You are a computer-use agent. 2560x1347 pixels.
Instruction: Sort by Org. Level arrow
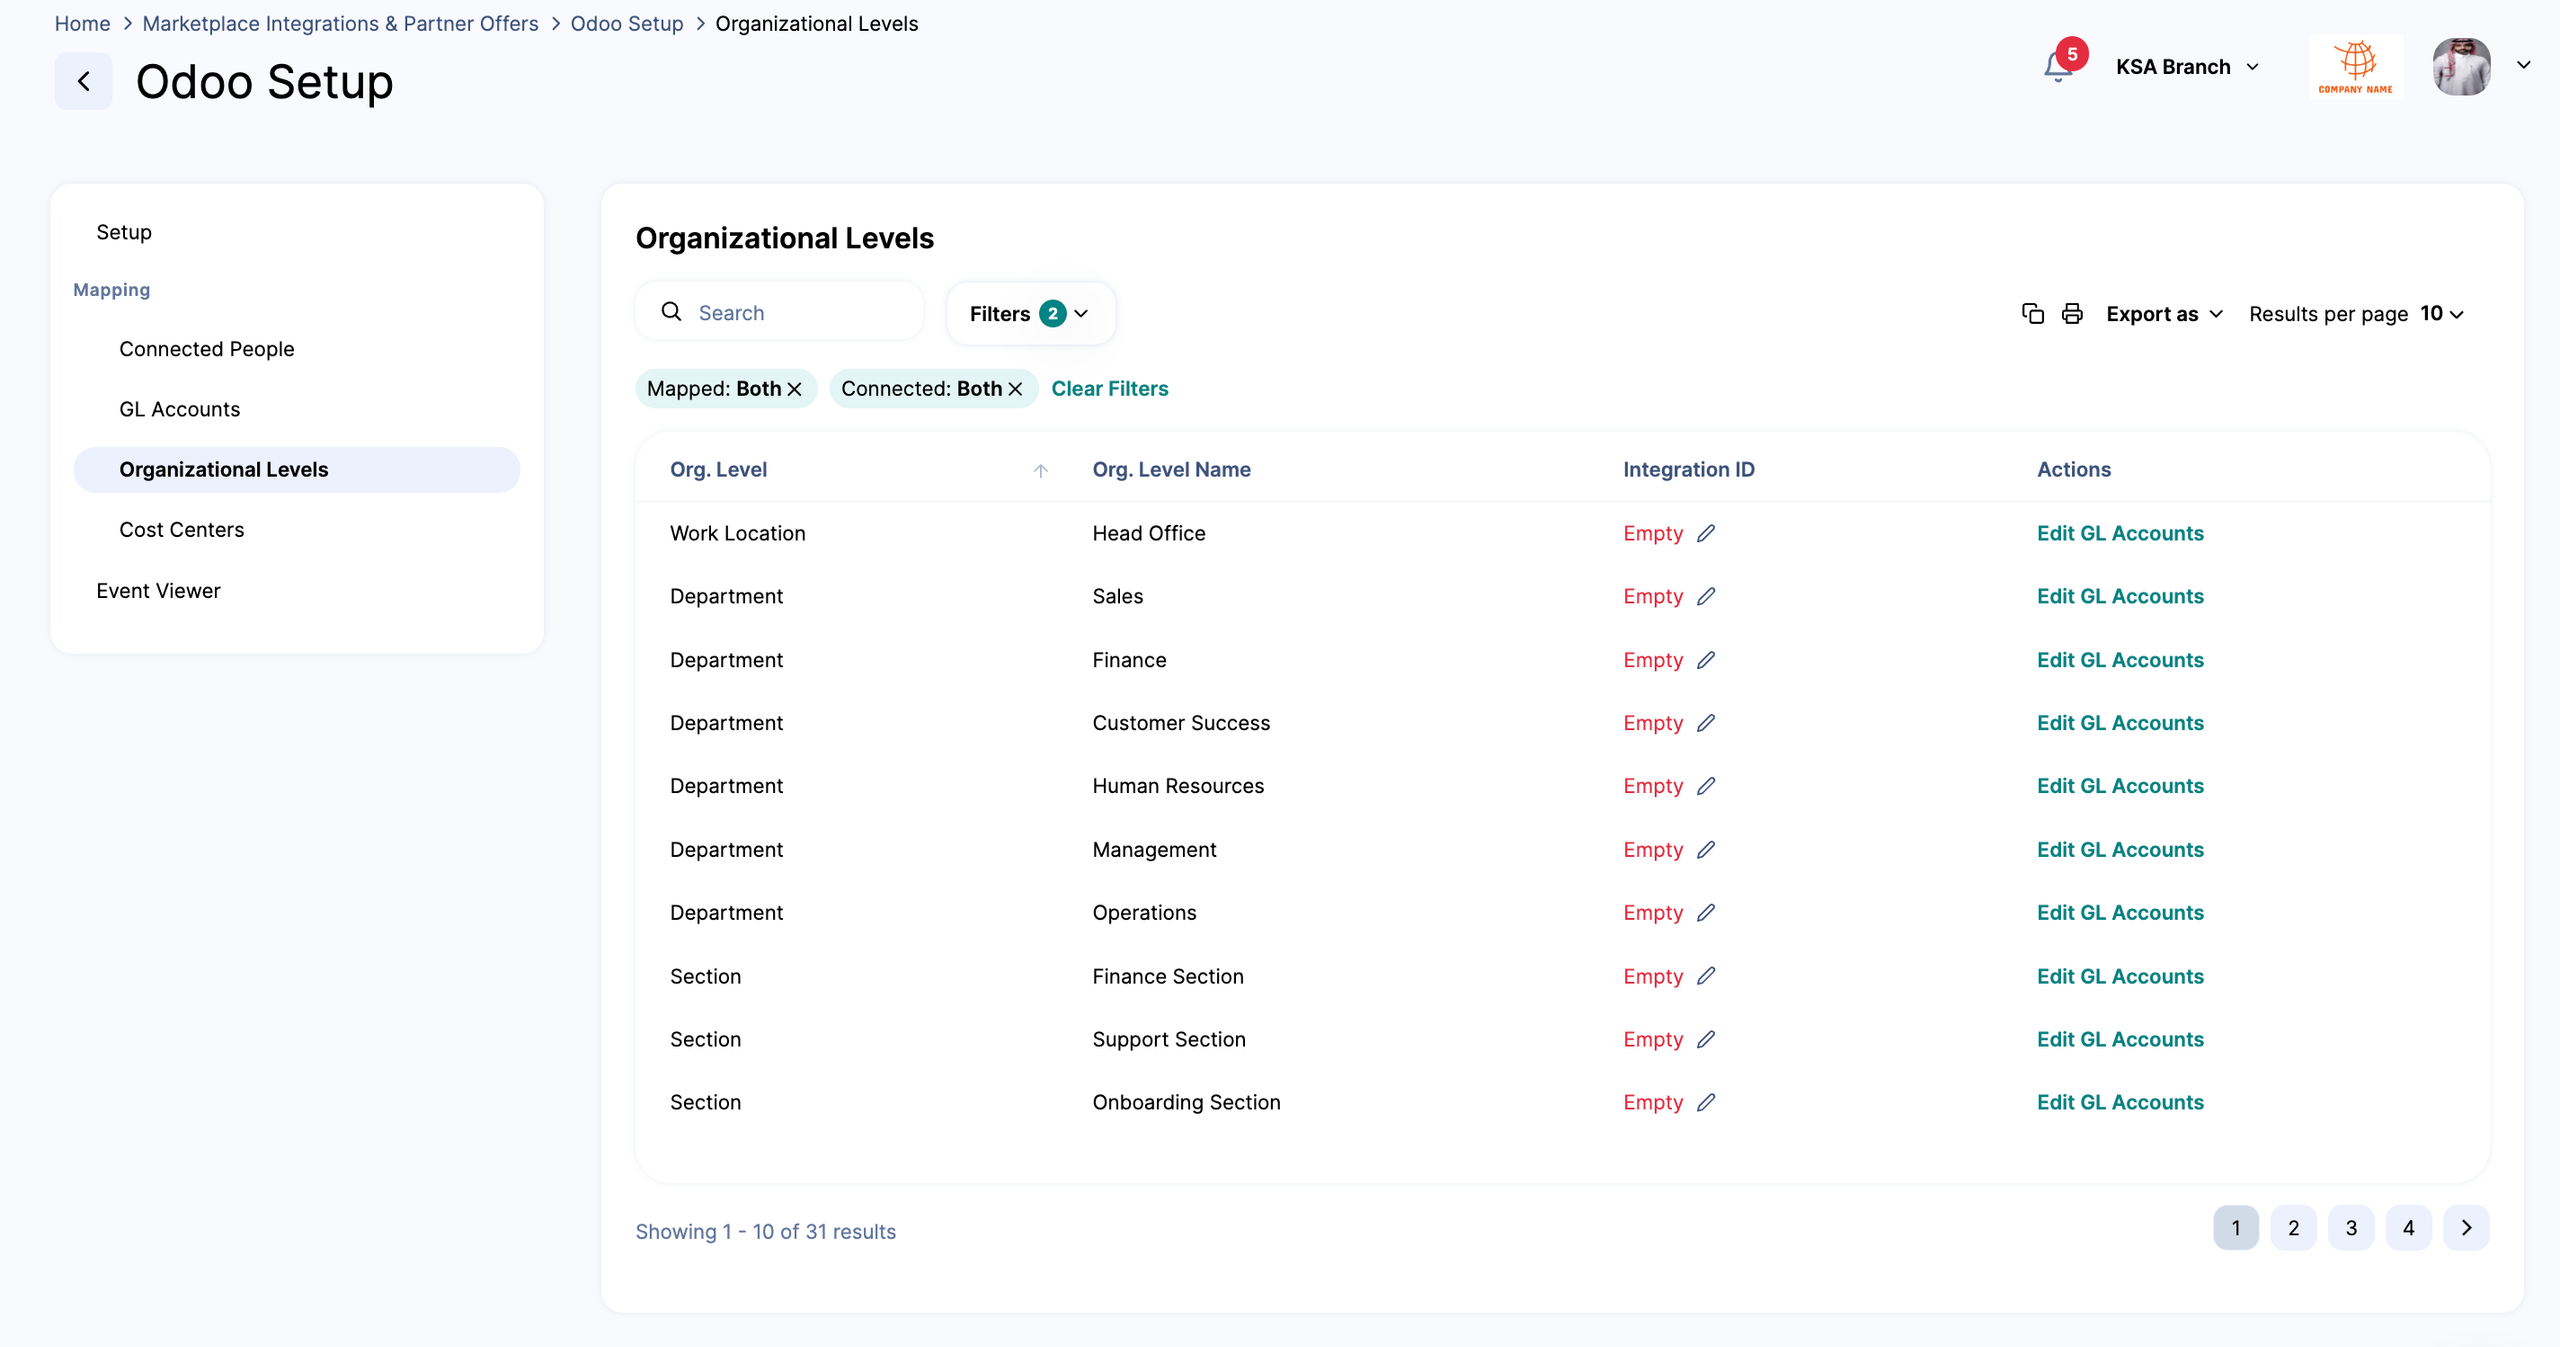(1040, 470)
